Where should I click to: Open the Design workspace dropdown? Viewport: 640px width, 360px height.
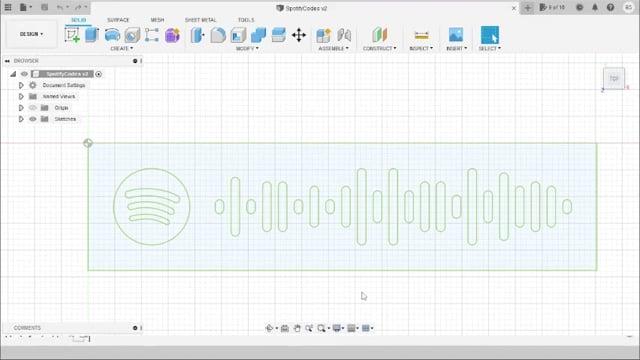click(x=31, y=34)
